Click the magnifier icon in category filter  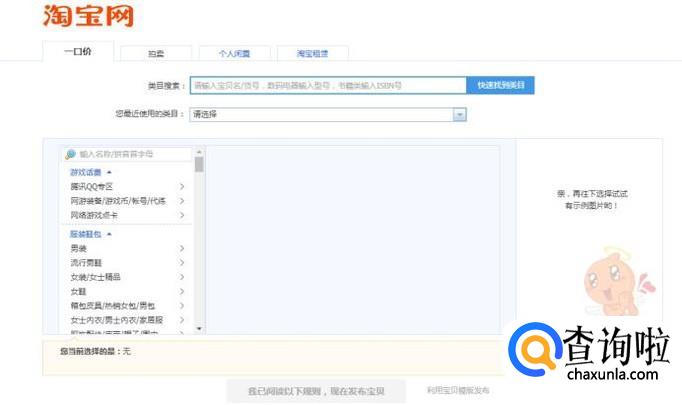[x=70, y=154]
